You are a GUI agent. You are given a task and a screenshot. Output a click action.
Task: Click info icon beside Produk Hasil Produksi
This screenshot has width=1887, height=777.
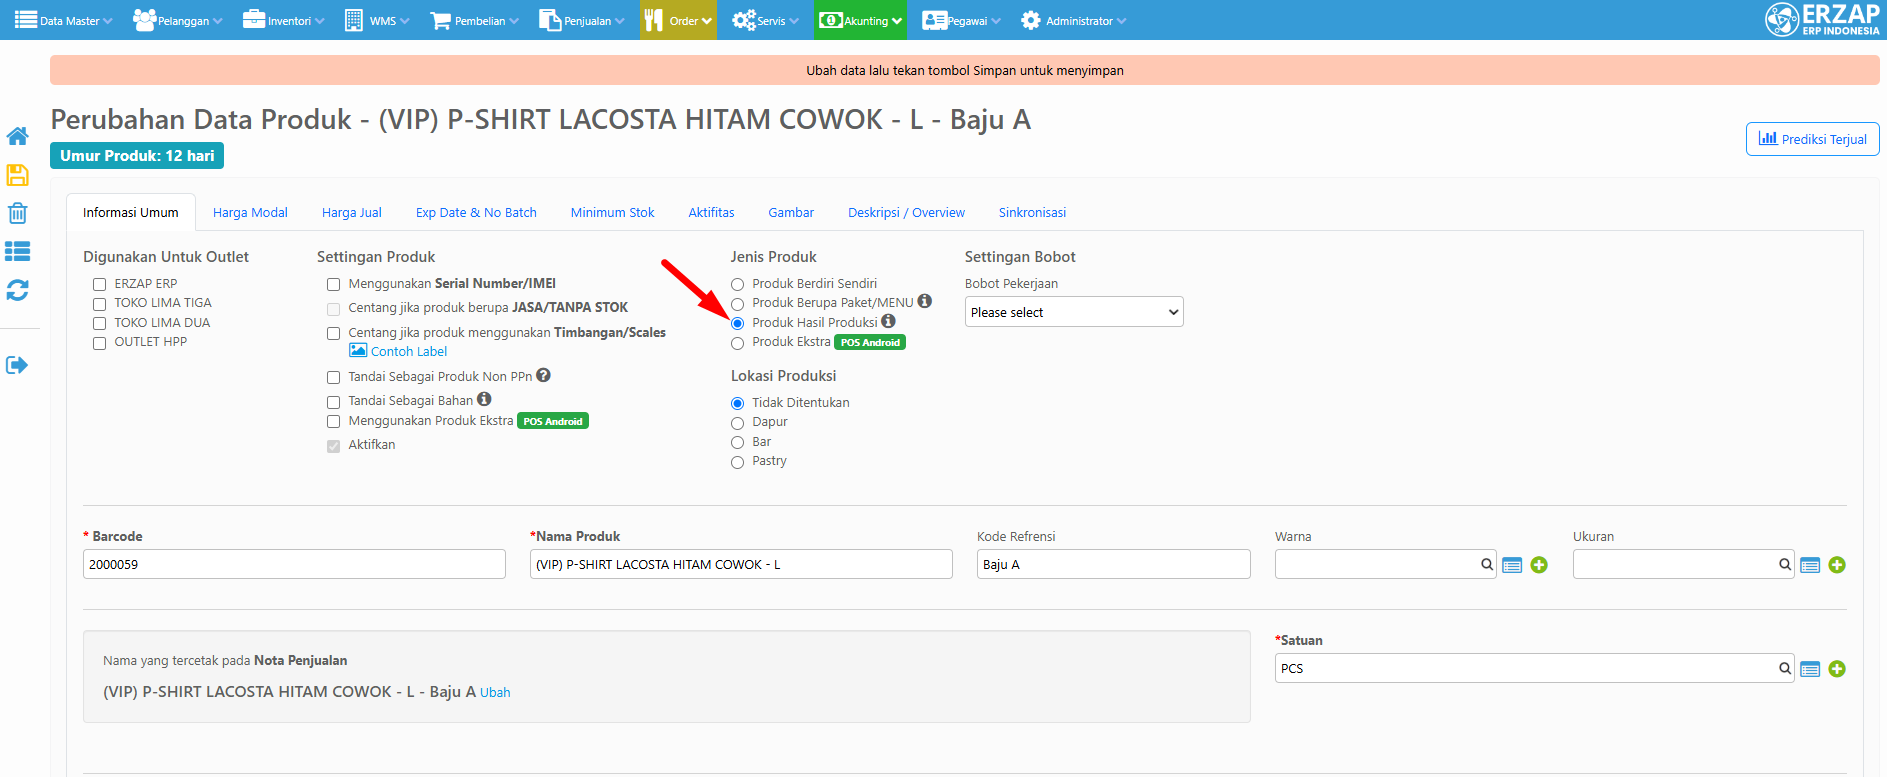[x=888, y=321]
